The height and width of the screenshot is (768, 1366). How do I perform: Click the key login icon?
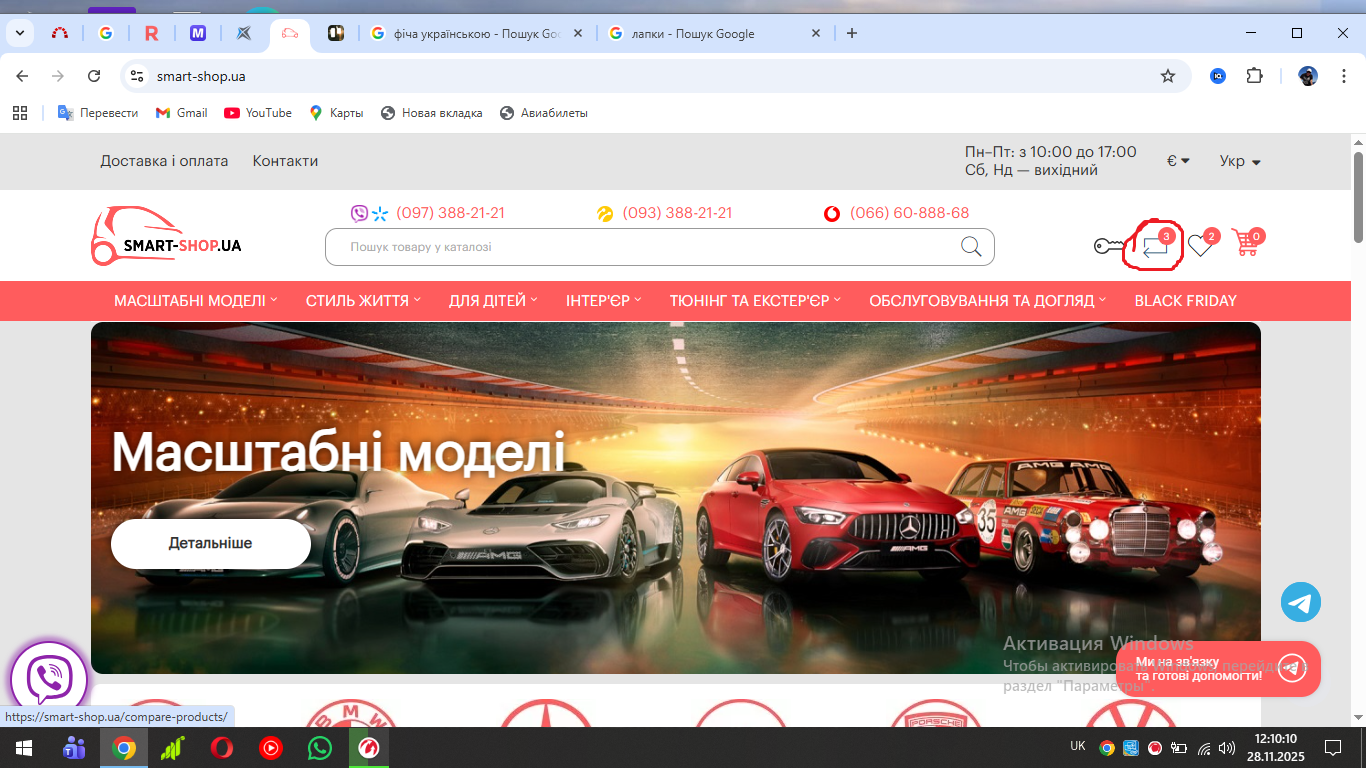coord(1109,246)
